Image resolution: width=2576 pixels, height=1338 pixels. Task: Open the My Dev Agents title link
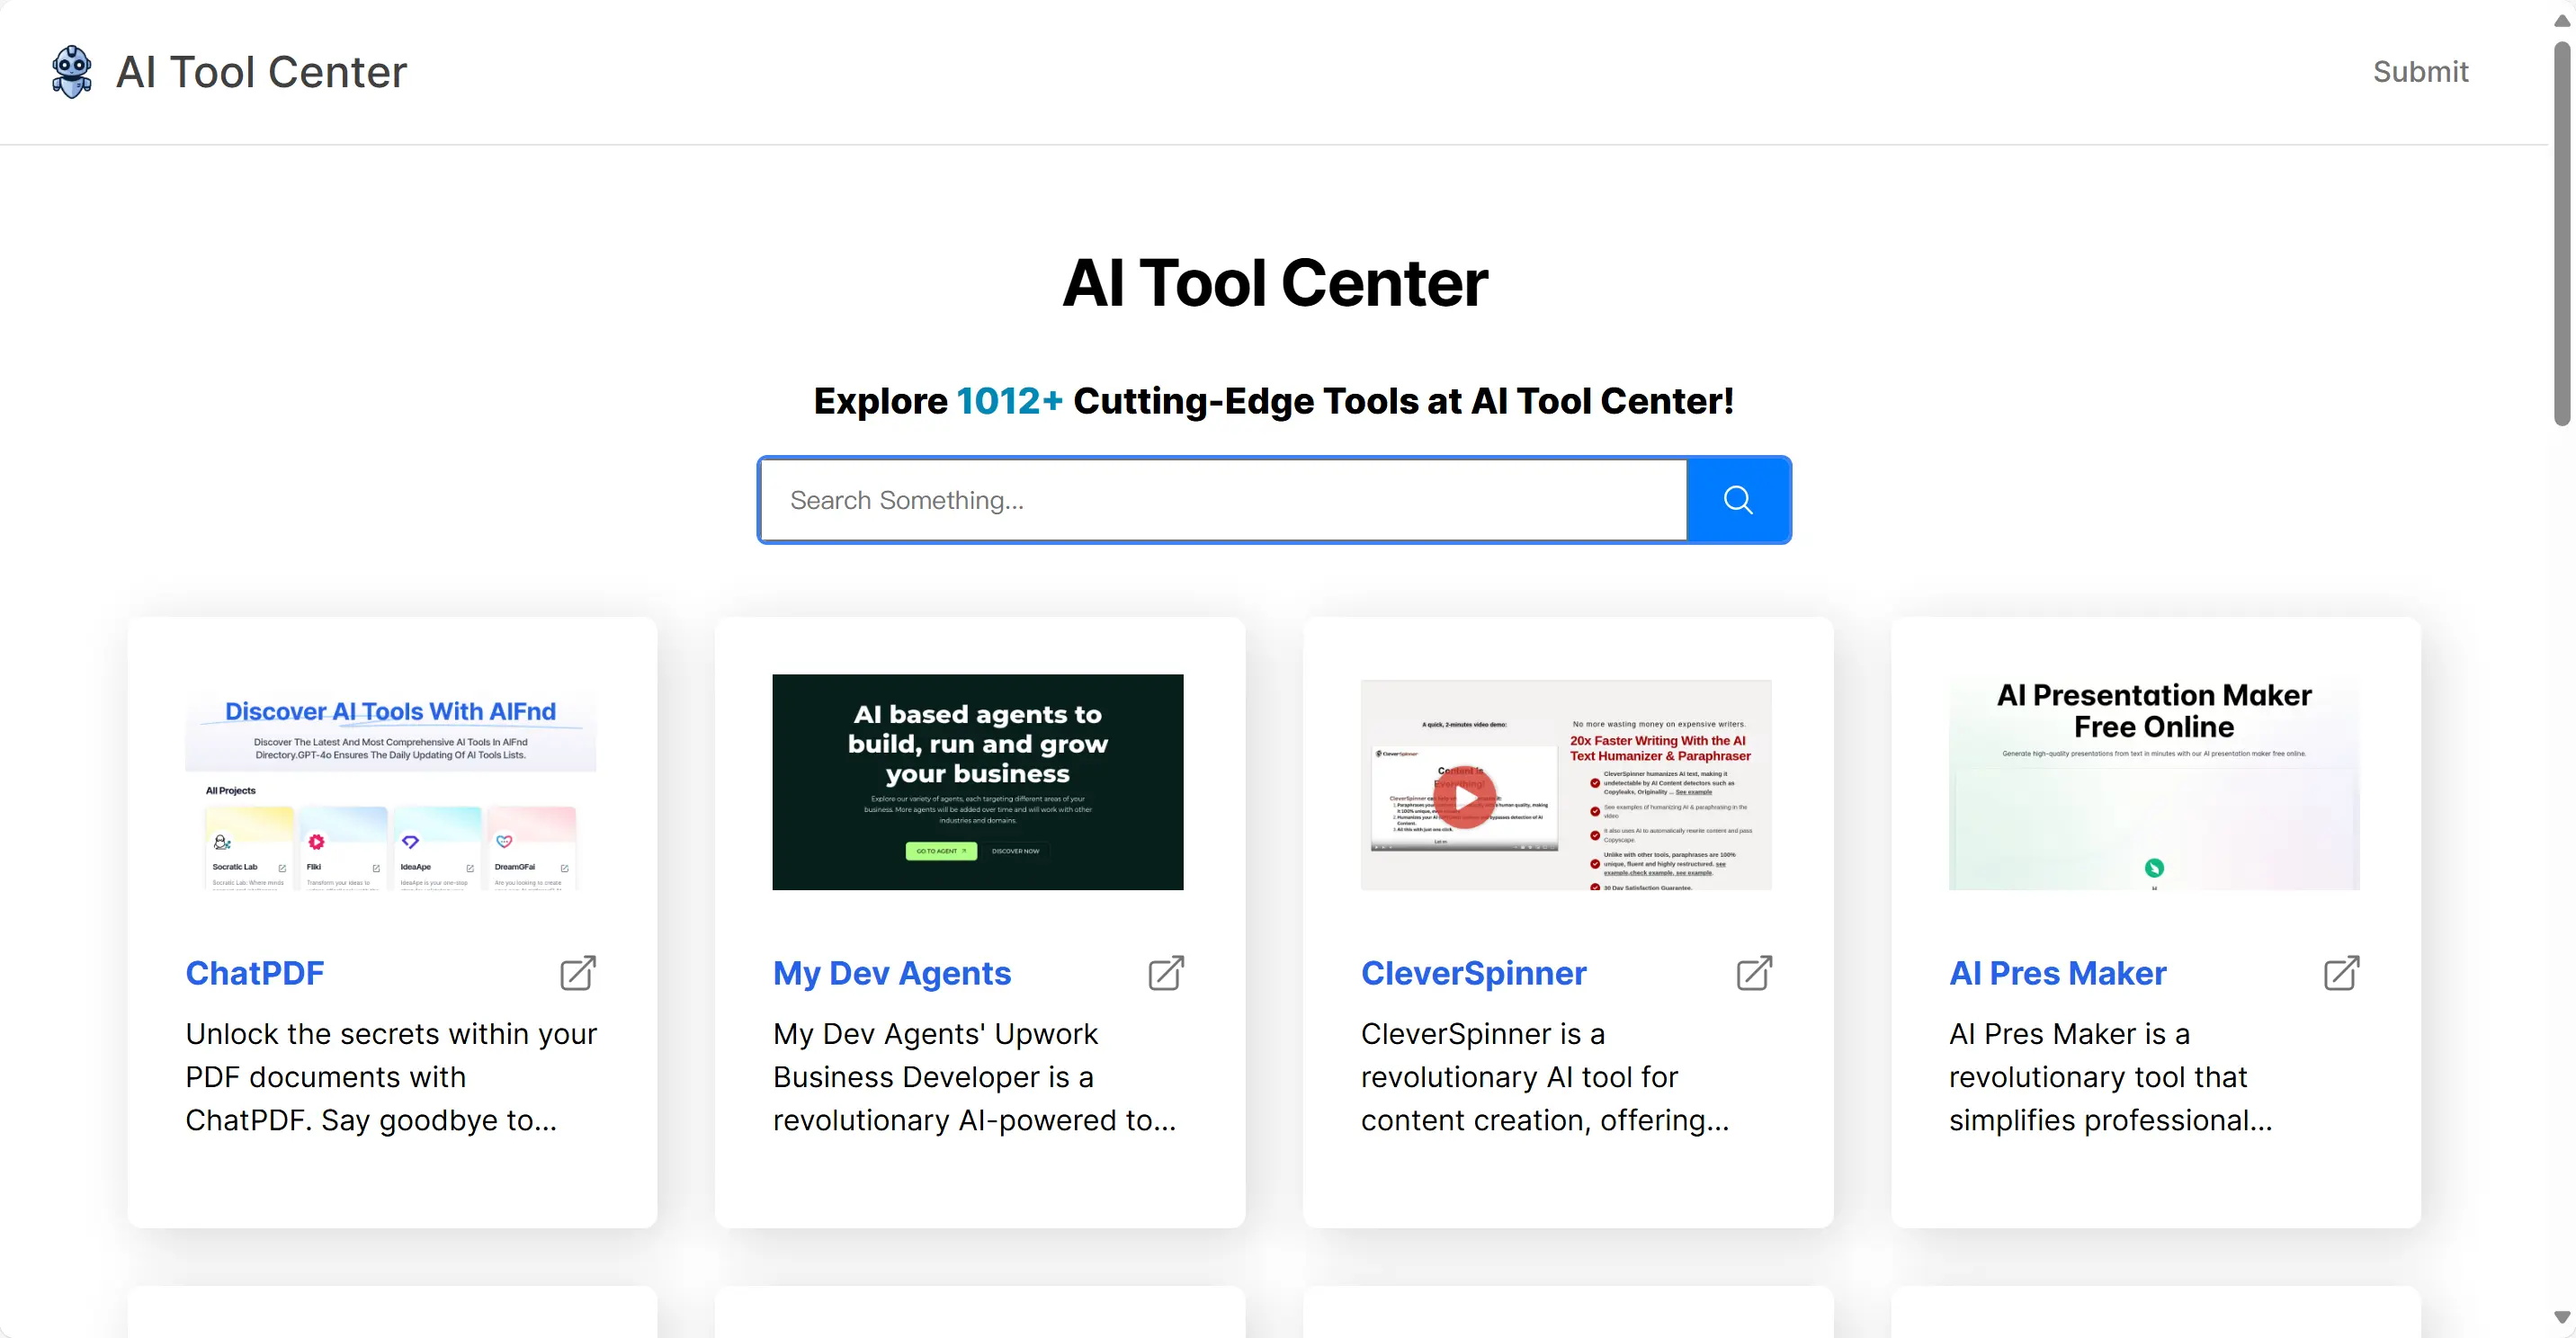click(x=892, y=973)
